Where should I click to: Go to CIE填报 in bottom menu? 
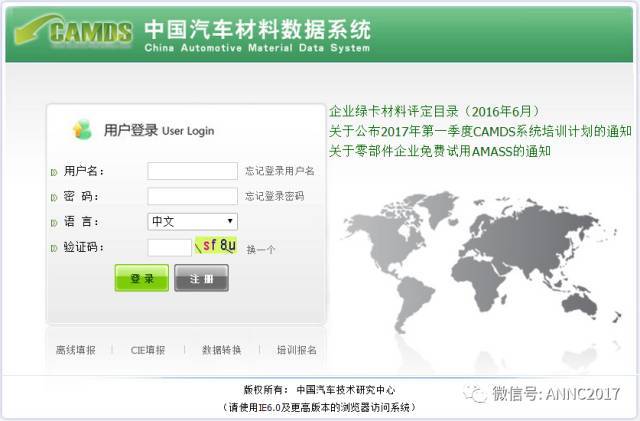tap(148, 350)
